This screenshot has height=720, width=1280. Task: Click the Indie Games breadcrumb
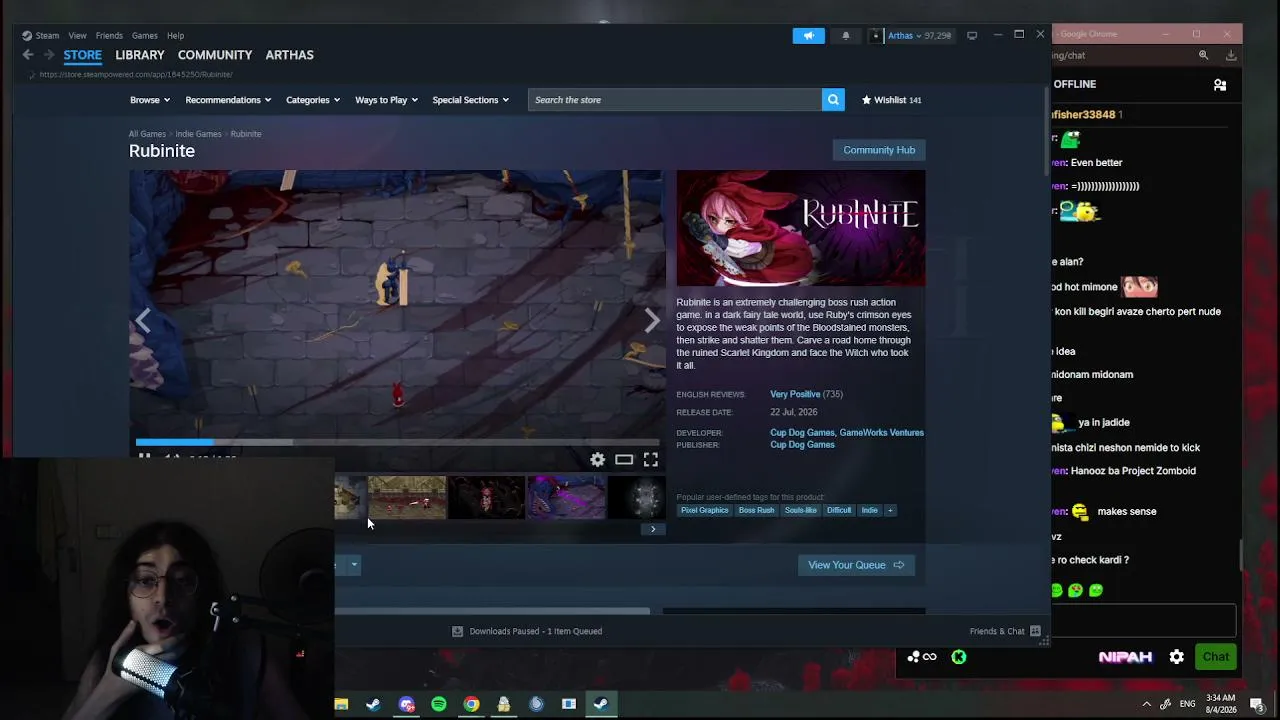pyautogui.click(x=198, y=134)
